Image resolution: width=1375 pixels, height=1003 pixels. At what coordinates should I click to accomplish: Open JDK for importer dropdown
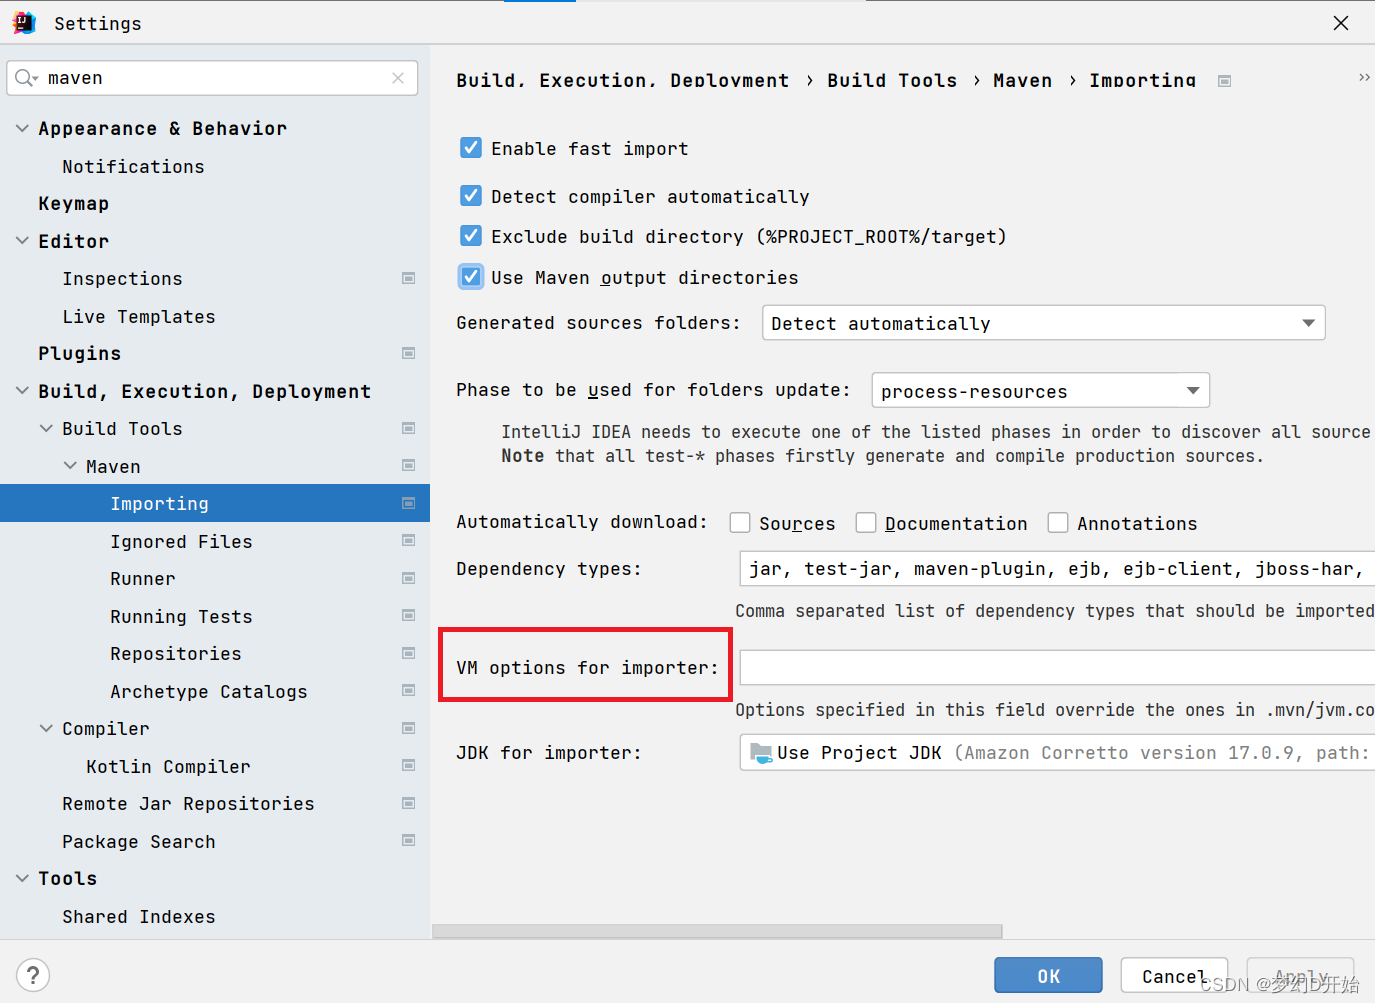point(1057,753)
